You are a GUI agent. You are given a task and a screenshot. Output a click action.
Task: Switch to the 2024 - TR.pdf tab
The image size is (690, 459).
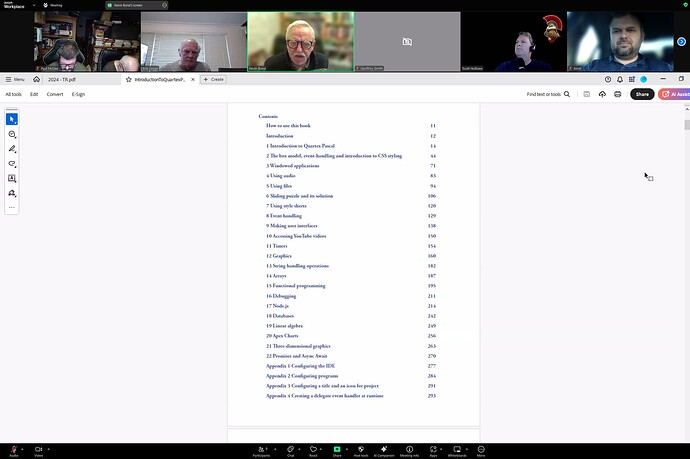(62, 80)
